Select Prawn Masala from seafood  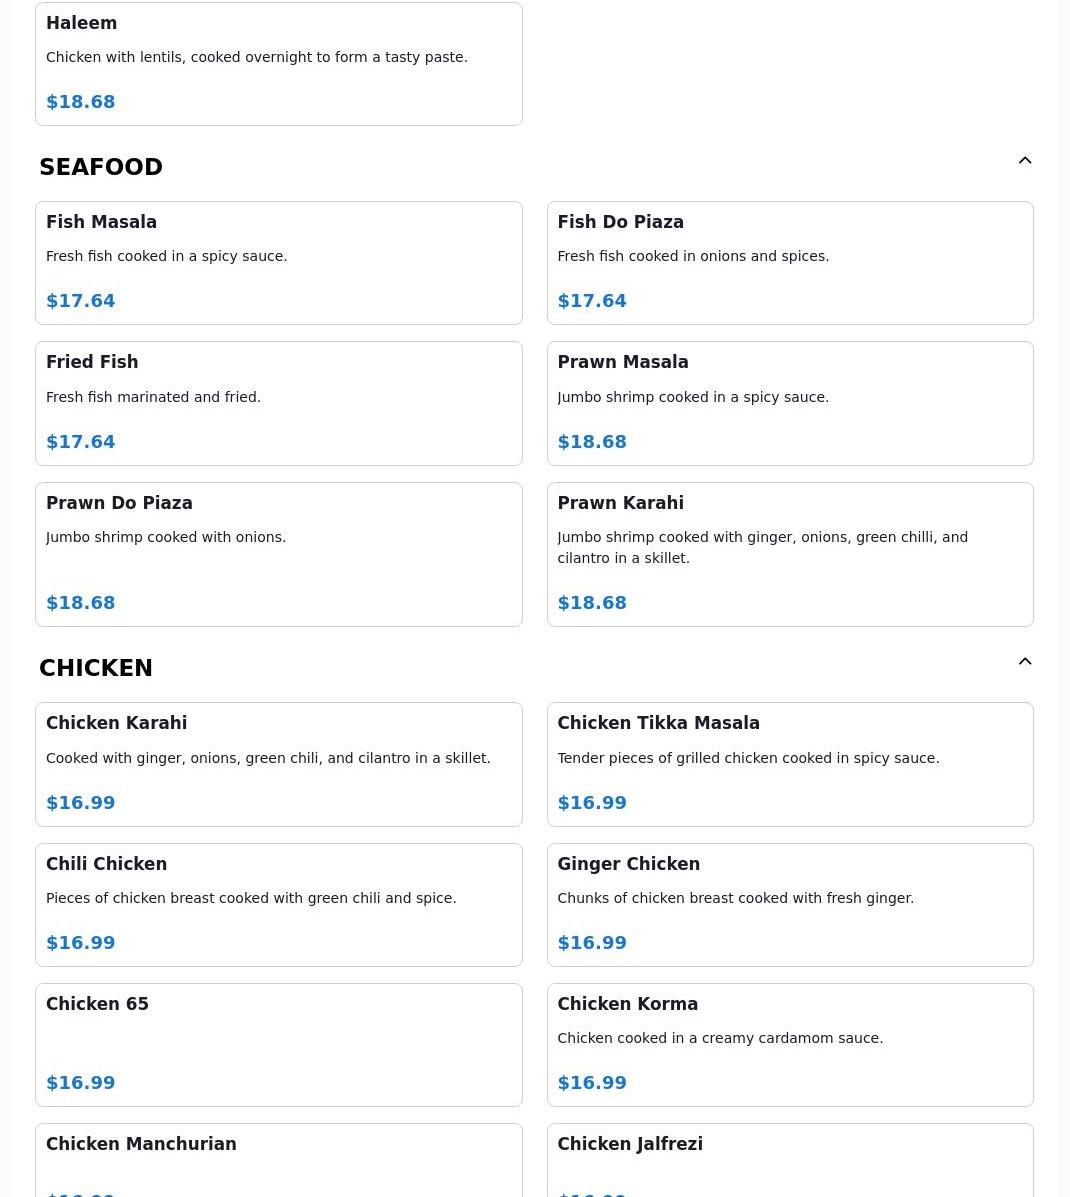pos(789,403)
